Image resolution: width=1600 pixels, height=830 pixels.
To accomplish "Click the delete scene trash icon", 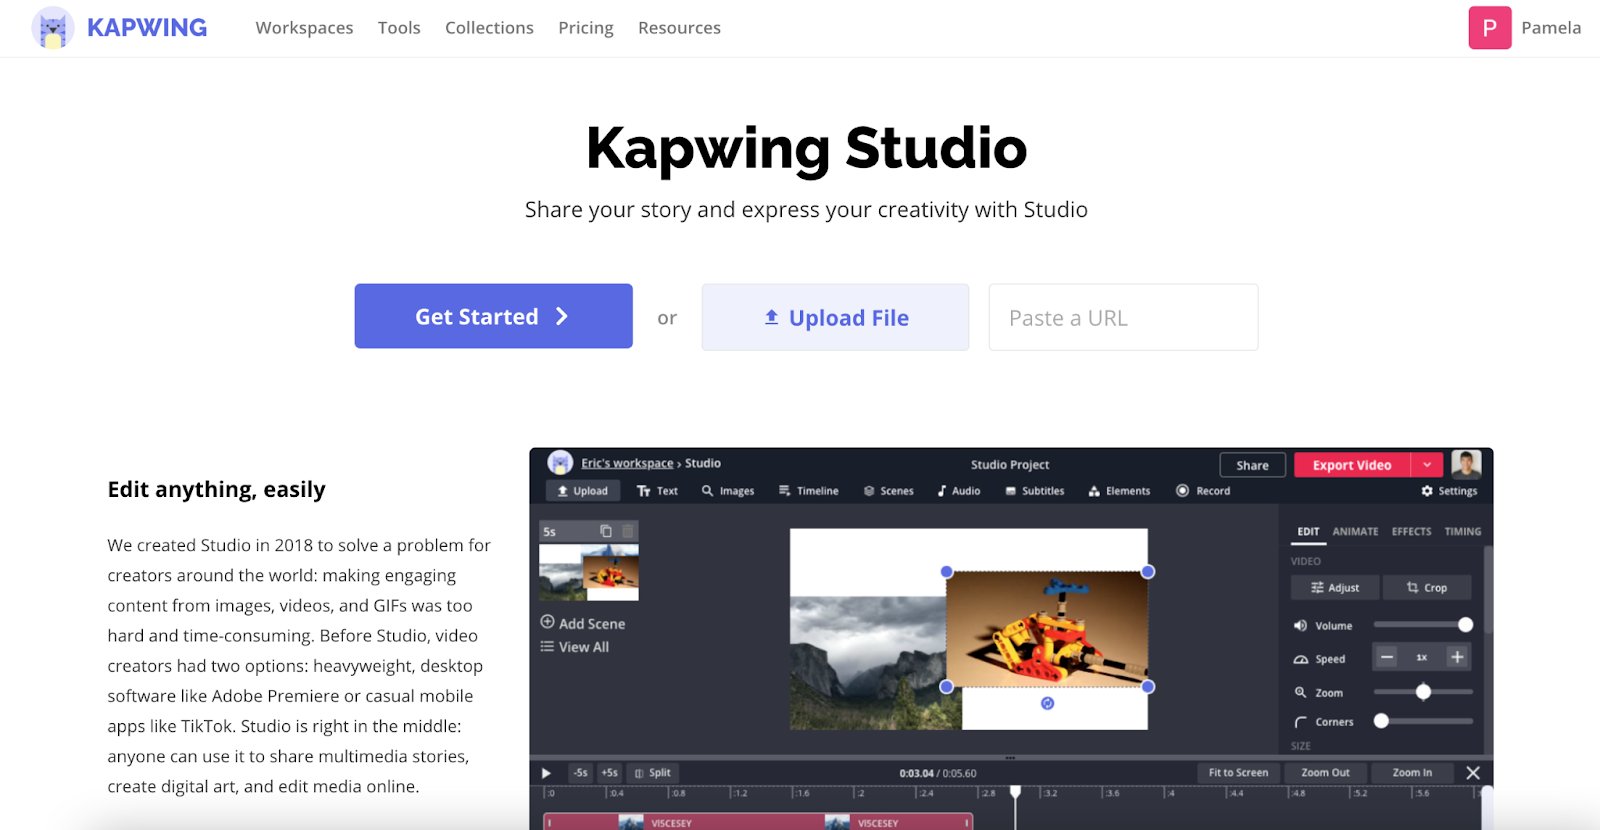I will (x=628, y=531).
